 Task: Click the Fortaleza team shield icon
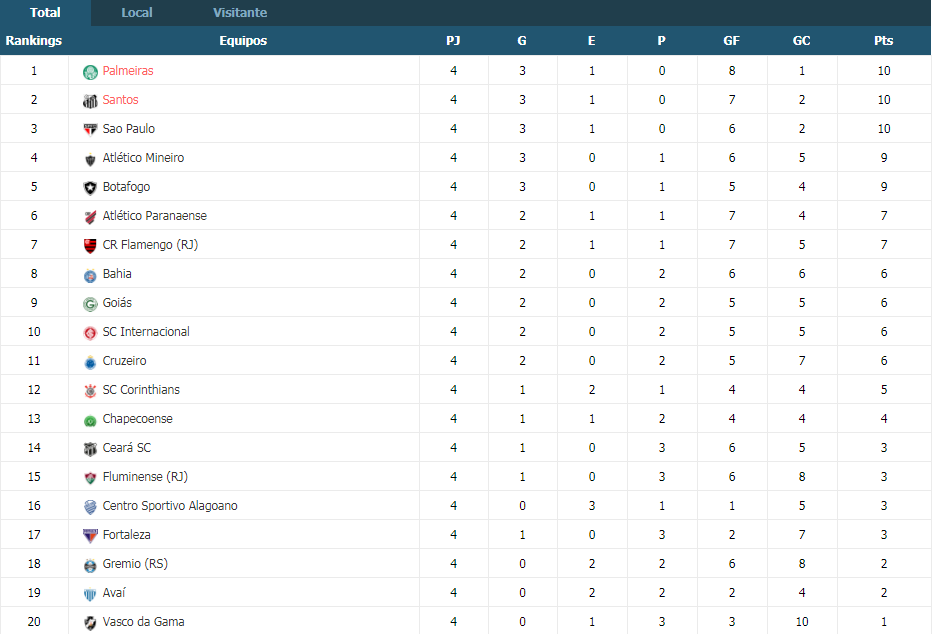[90, 535]
